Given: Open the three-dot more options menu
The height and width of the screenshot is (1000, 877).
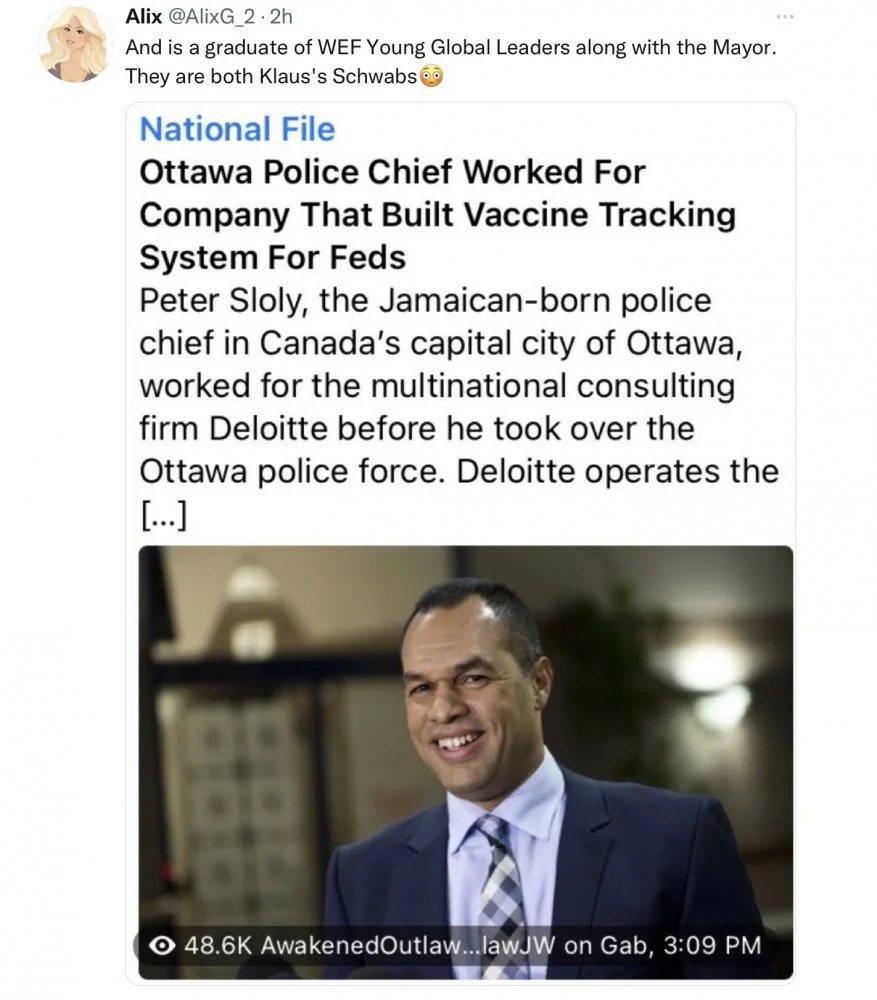Looking at the screenshot, I should coord(785,17).
